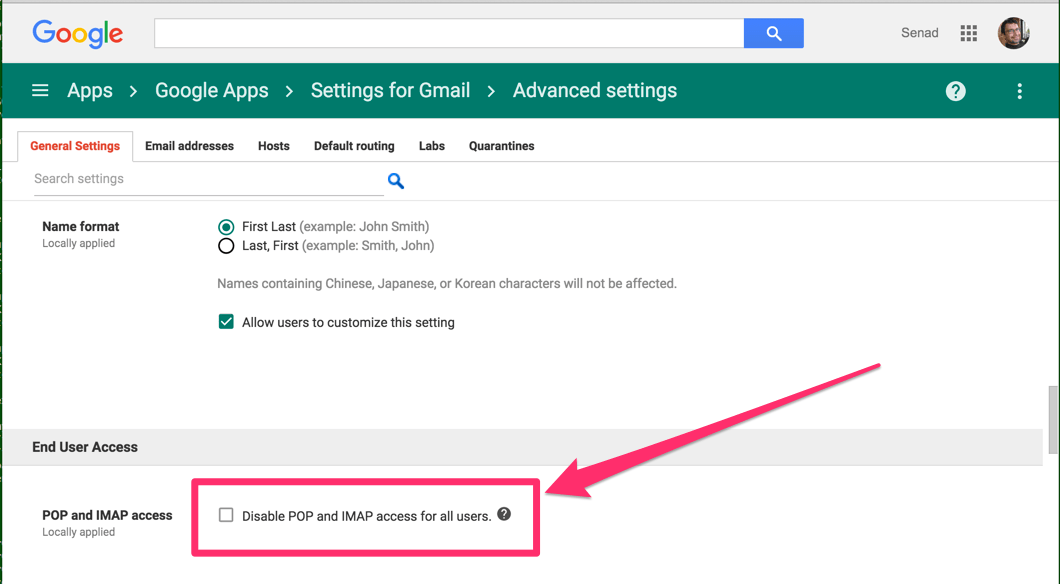Open the three-dot more options menu
The height and width of the screenshot is (584, 1060).
1019,91
